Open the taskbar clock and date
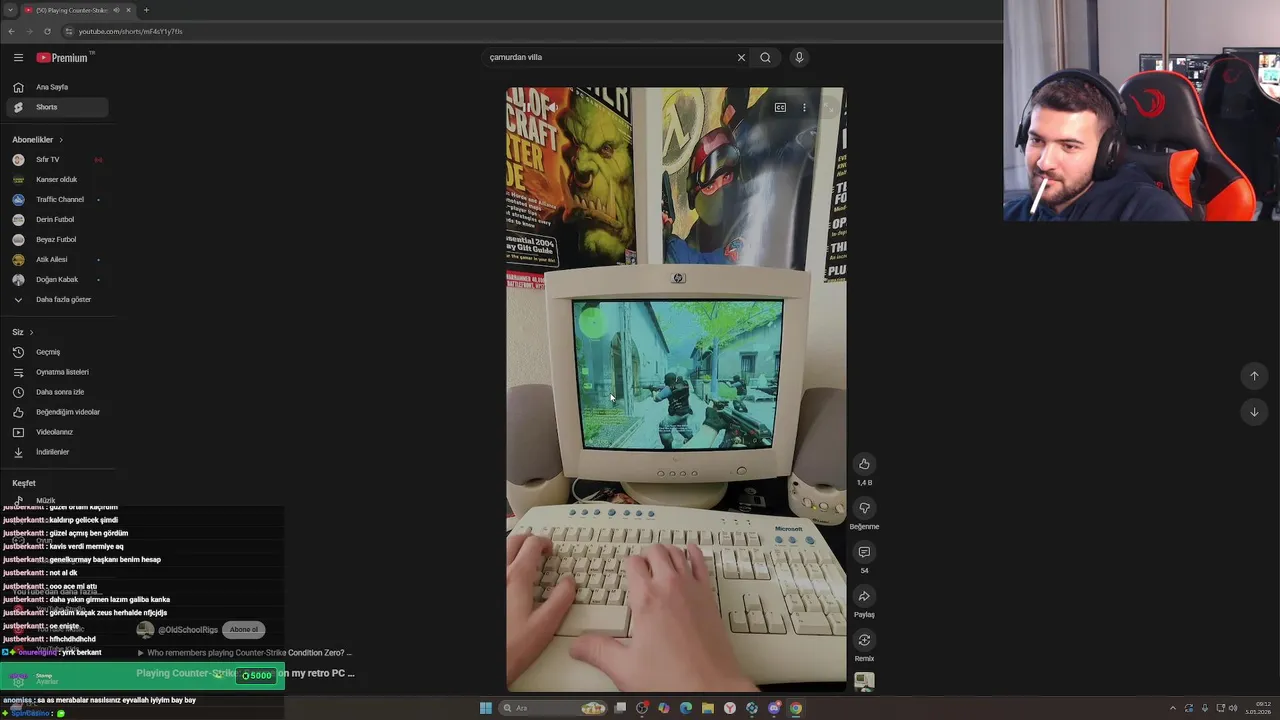The width and height of the screenshot is (1280, 720). tap(1257, 708)
